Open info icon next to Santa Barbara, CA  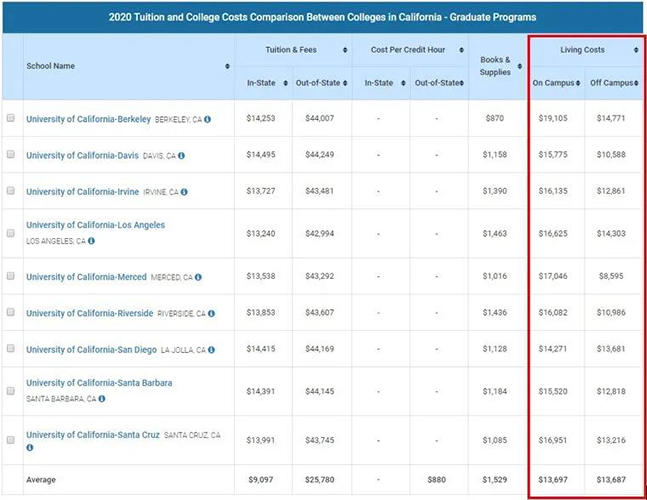[x=102, y=399]
